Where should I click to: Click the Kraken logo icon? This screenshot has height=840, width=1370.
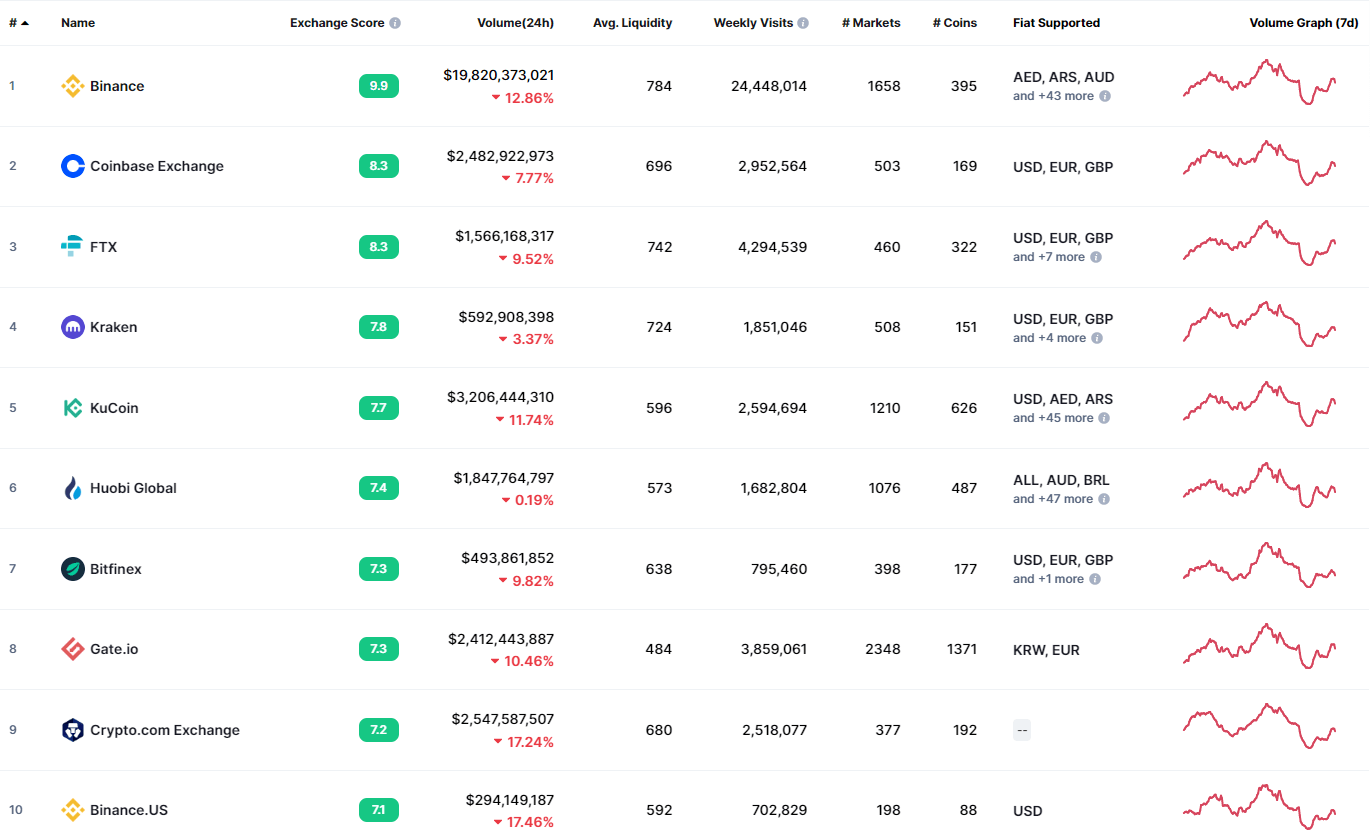72,327
